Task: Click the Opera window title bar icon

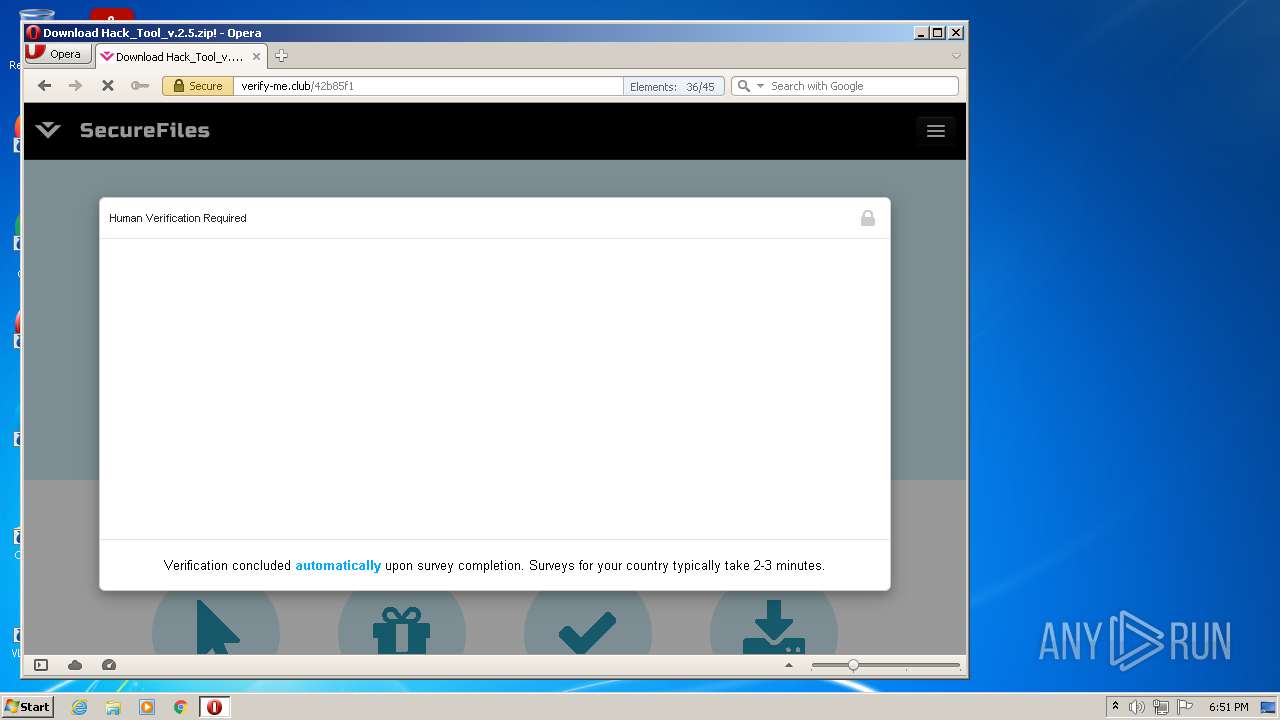Action: [x=33, y=33]
